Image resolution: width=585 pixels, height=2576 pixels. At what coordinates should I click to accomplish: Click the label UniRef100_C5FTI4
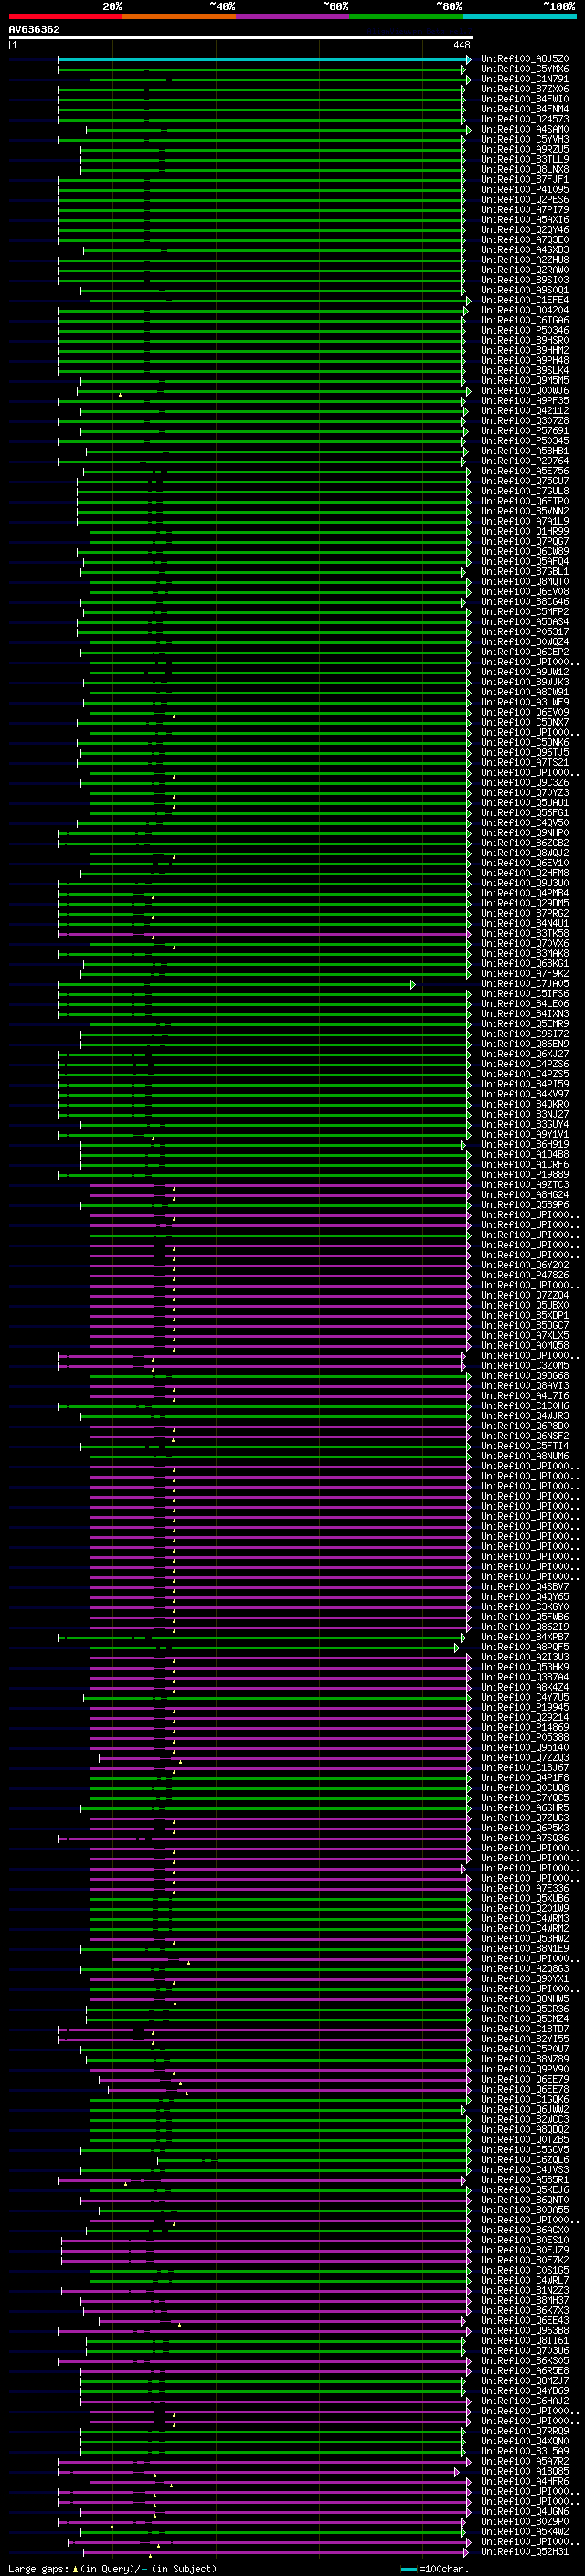525,1447
